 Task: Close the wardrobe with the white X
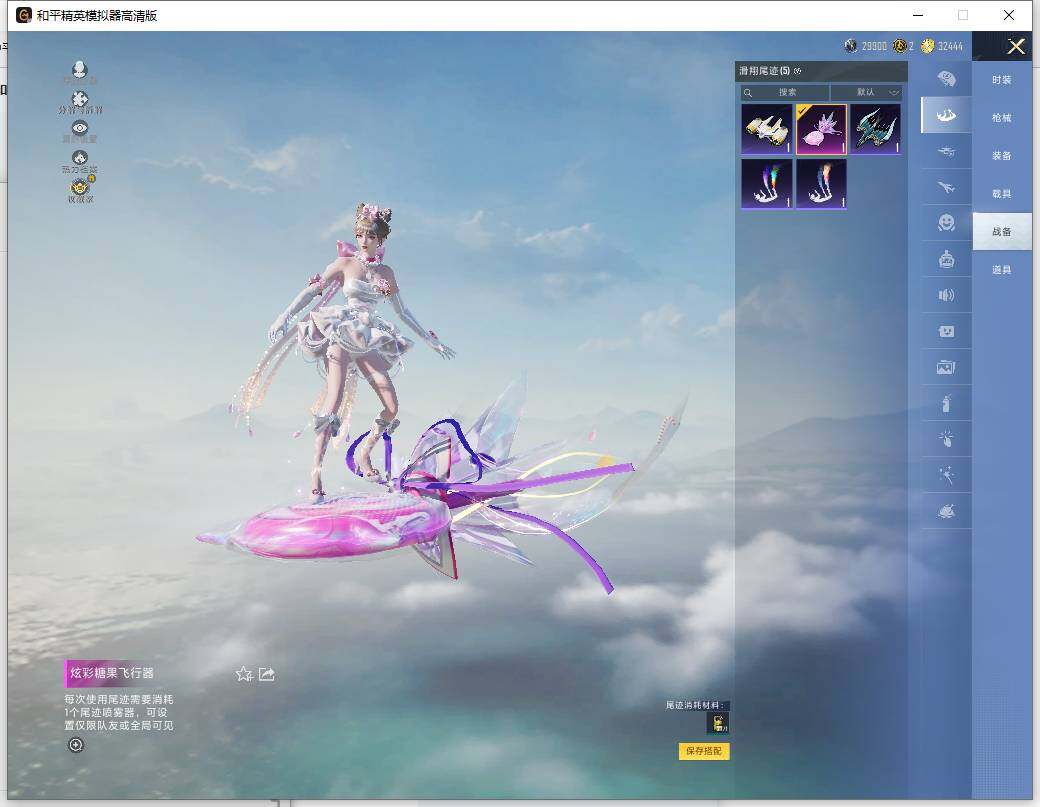pos(1016,46)
